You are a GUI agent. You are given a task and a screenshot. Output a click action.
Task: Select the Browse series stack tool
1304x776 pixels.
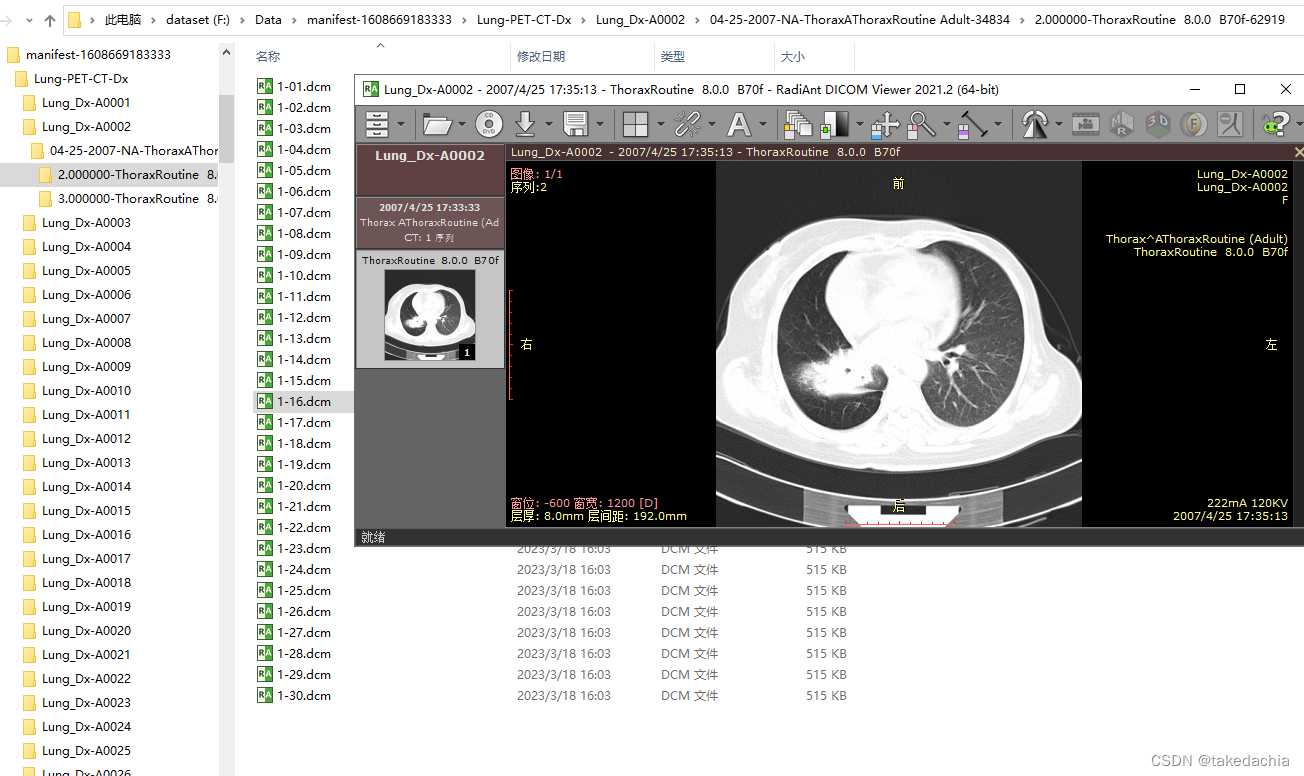tap(799, 124)
